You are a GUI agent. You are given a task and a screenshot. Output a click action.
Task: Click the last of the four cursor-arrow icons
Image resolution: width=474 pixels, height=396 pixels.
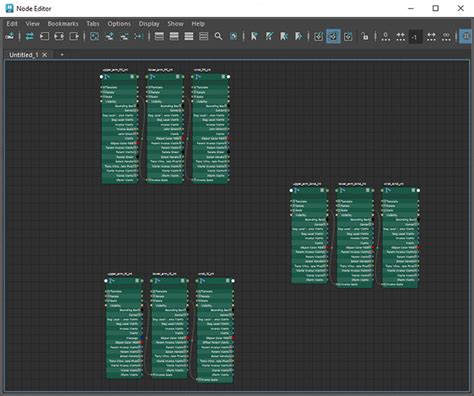299,36
